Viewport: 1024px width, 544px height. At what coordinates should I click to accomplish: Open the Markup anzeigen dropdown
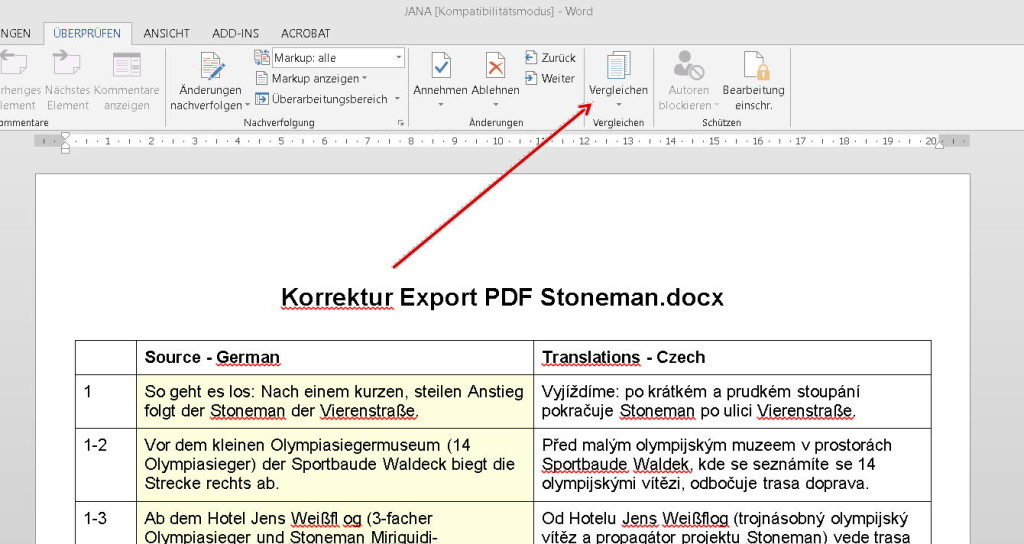[311, 78]
